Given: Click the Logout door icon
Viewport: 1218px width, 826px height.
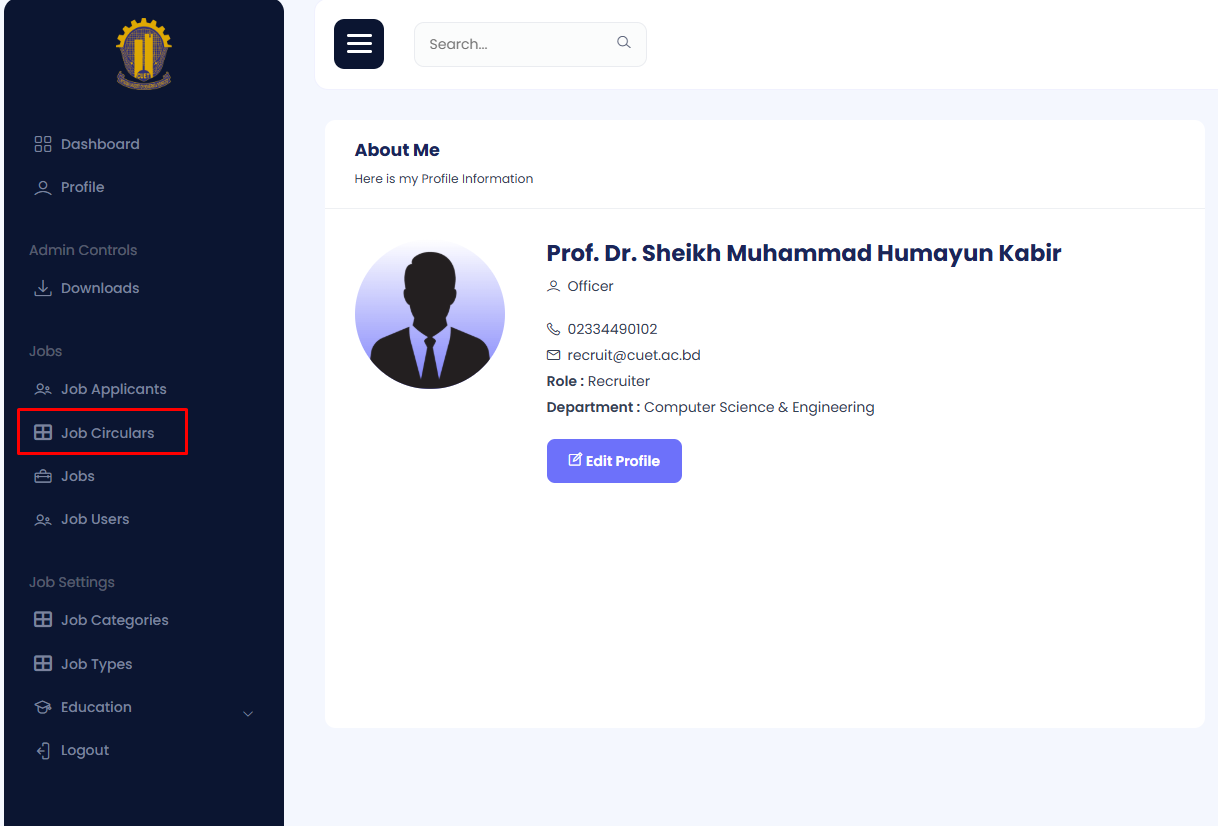Looking at the screenshot, I should (x=43, y=750).
